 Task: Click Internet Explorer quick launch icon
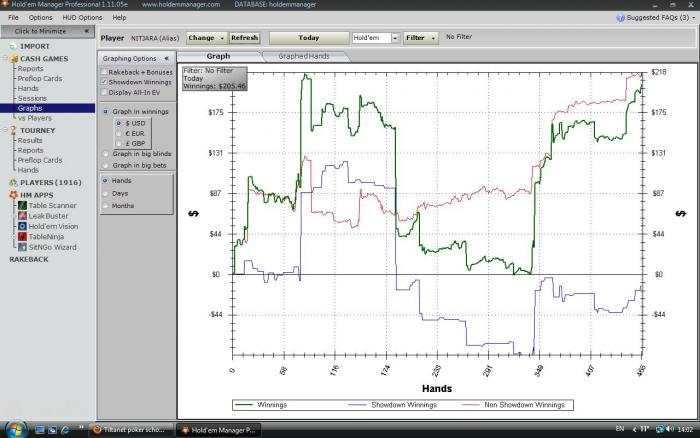point(65,430)
